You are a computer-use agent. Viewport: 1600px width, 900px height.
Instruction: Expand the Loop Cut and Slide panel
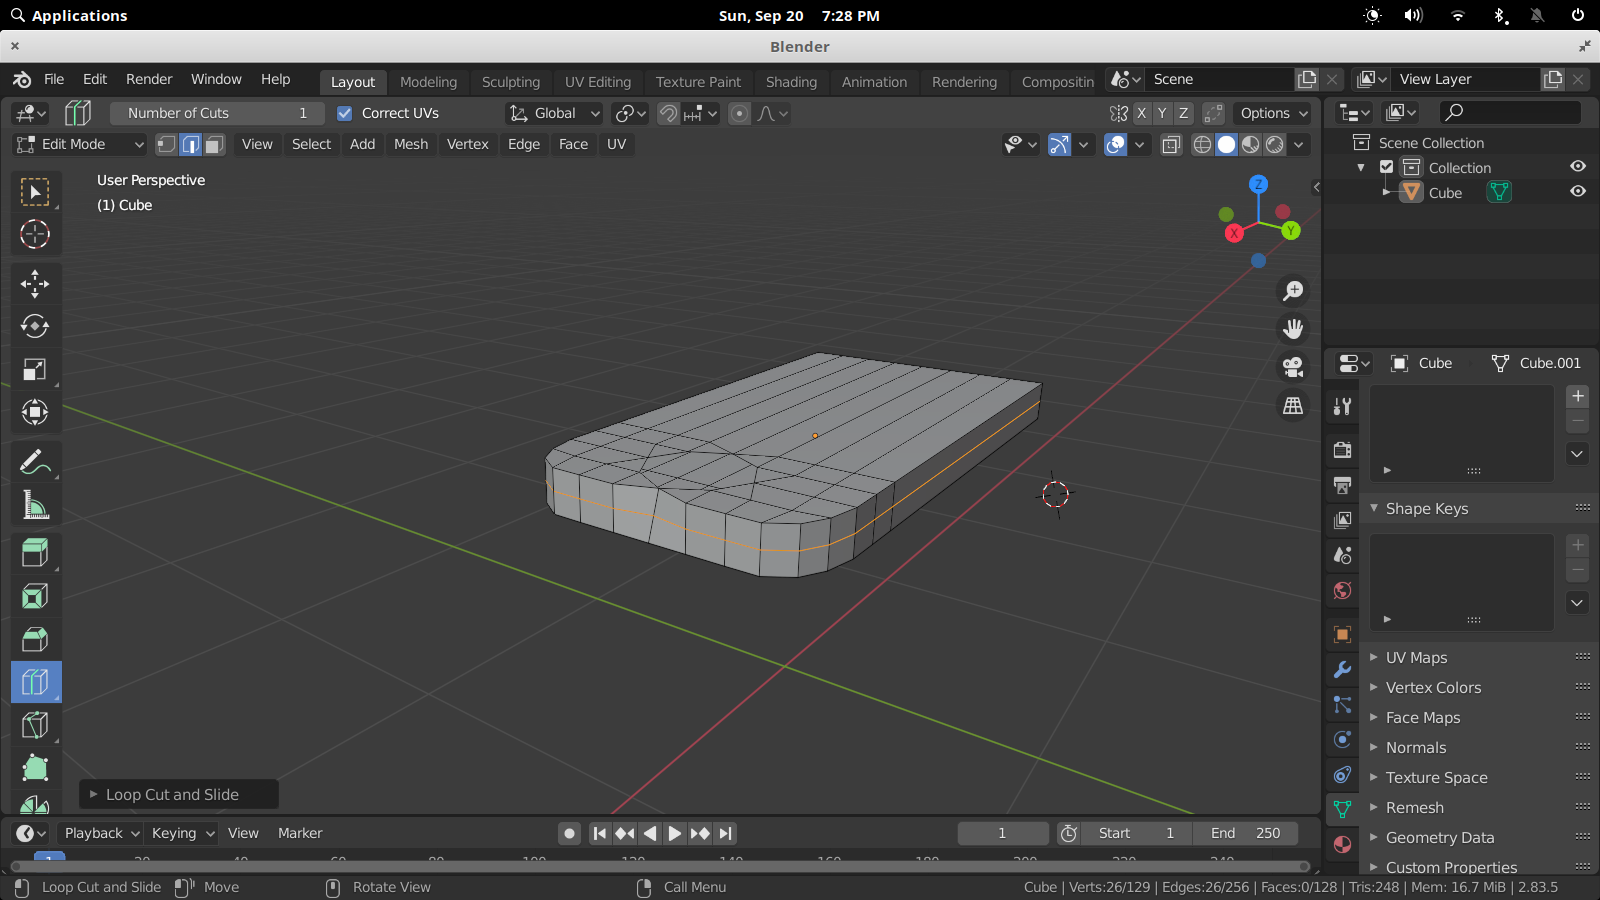tap(179, 794)
